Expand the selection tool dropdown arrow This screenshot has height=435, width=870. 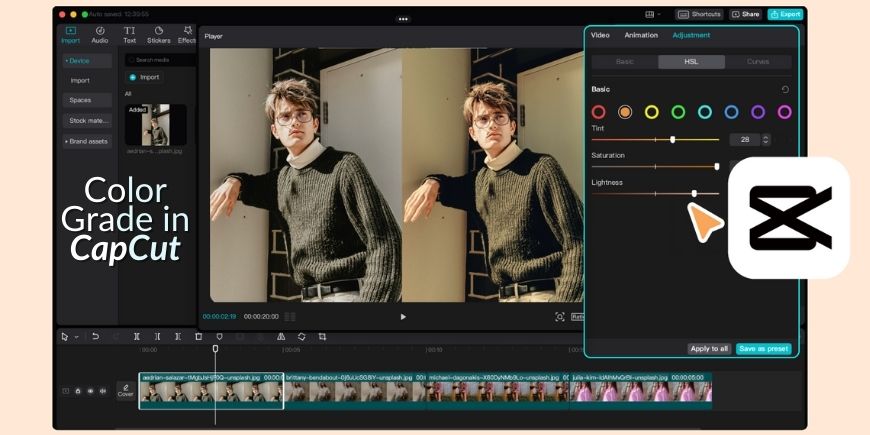pos(76,337)
